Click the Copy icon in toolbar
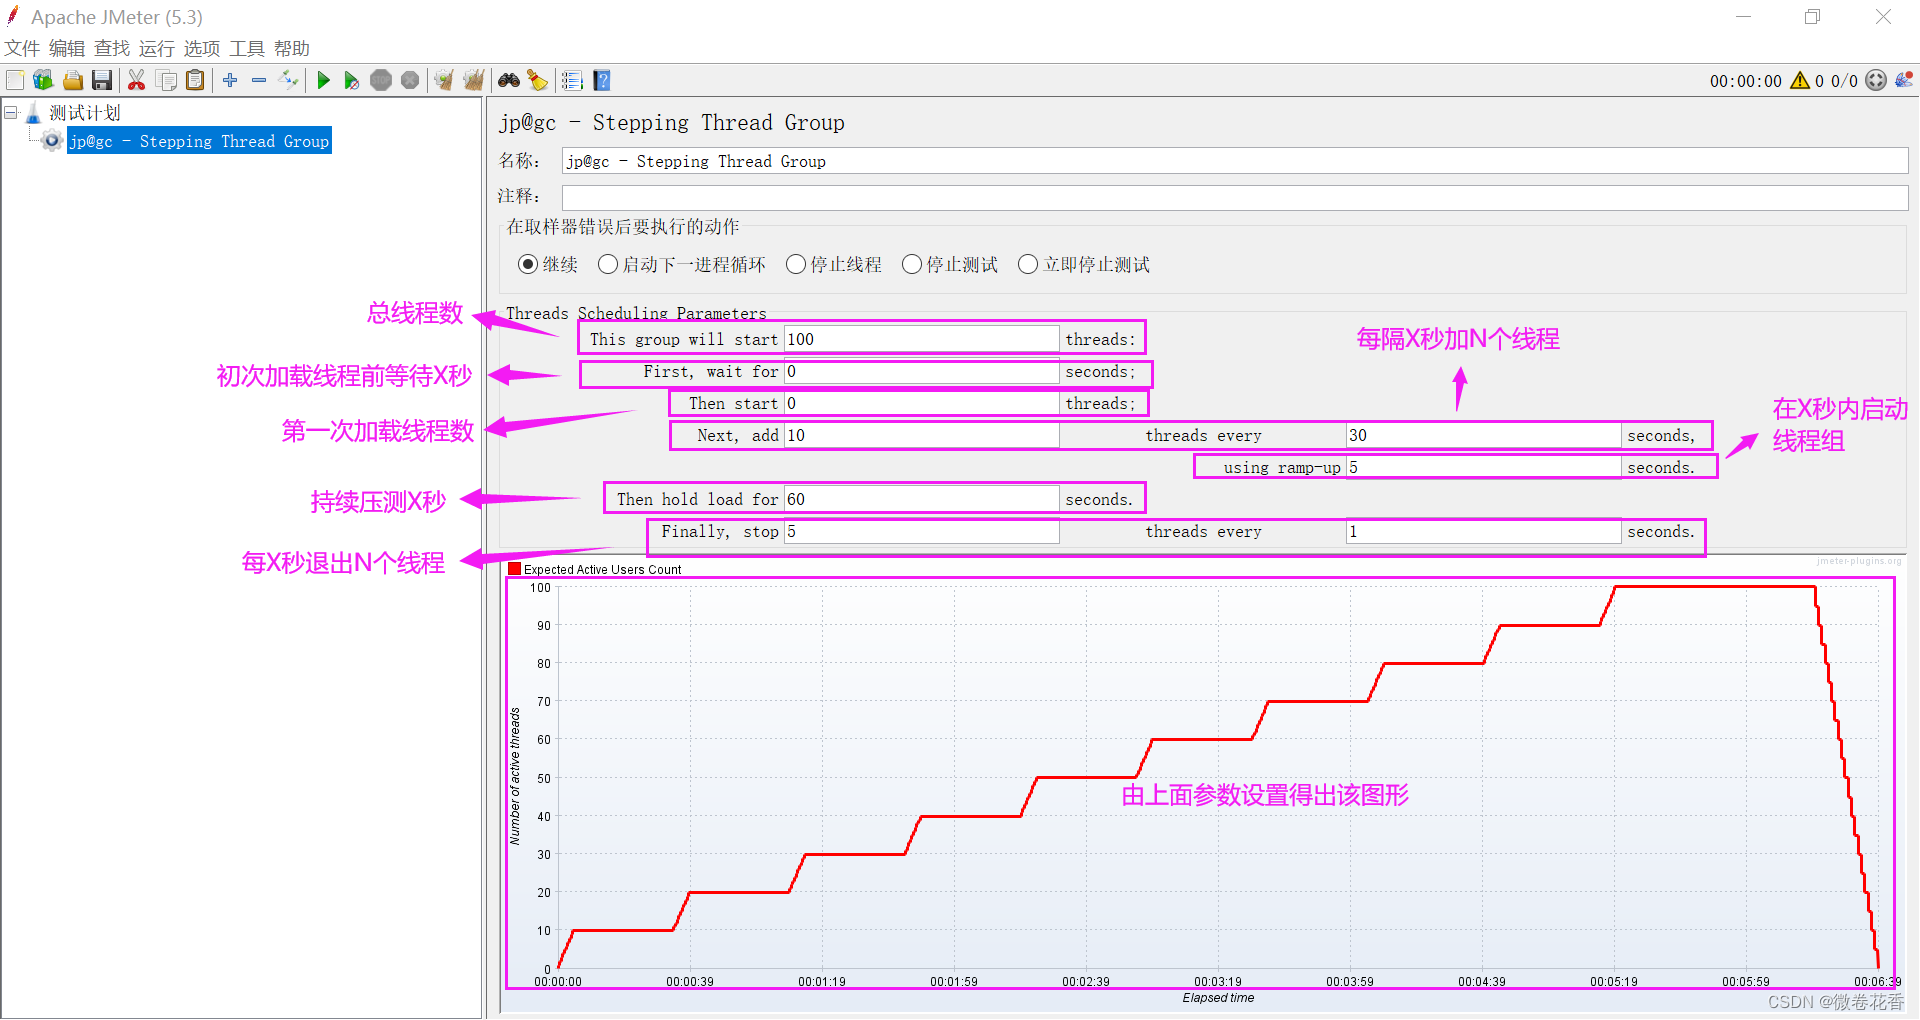This screenshot has height=1020, width=1920. [x=166, y=80]
